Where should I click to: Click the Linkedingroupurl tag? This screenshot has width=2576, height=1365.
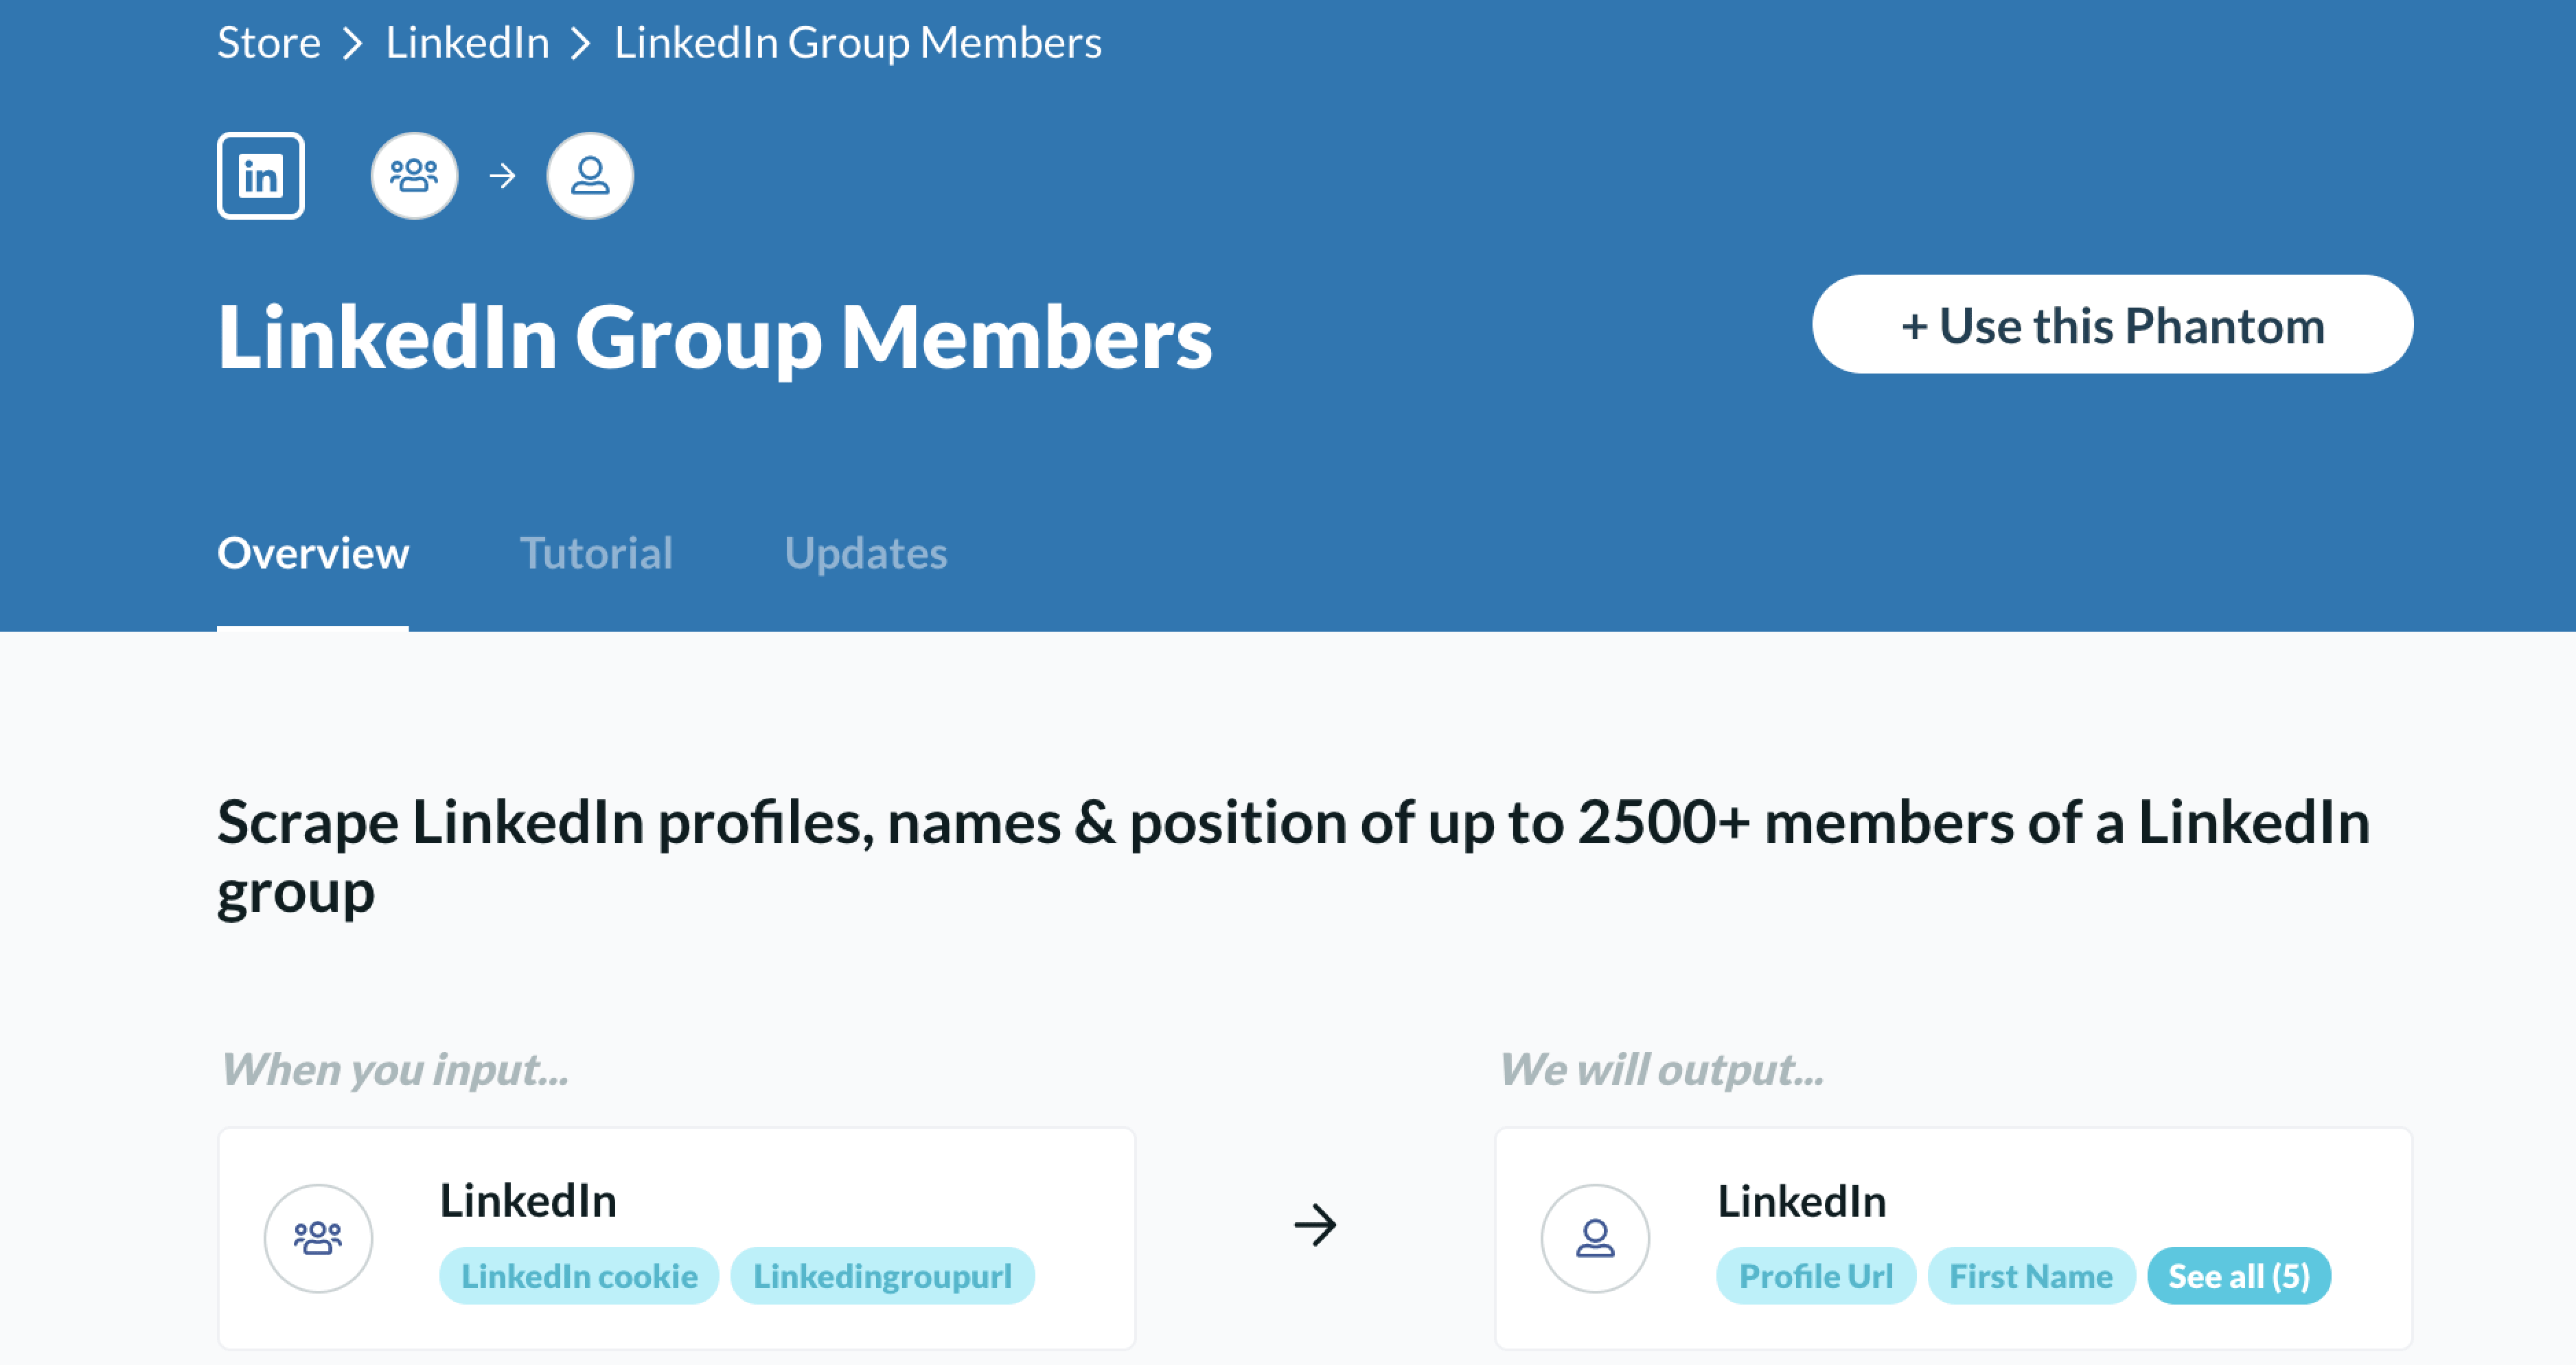(882, 1276)
